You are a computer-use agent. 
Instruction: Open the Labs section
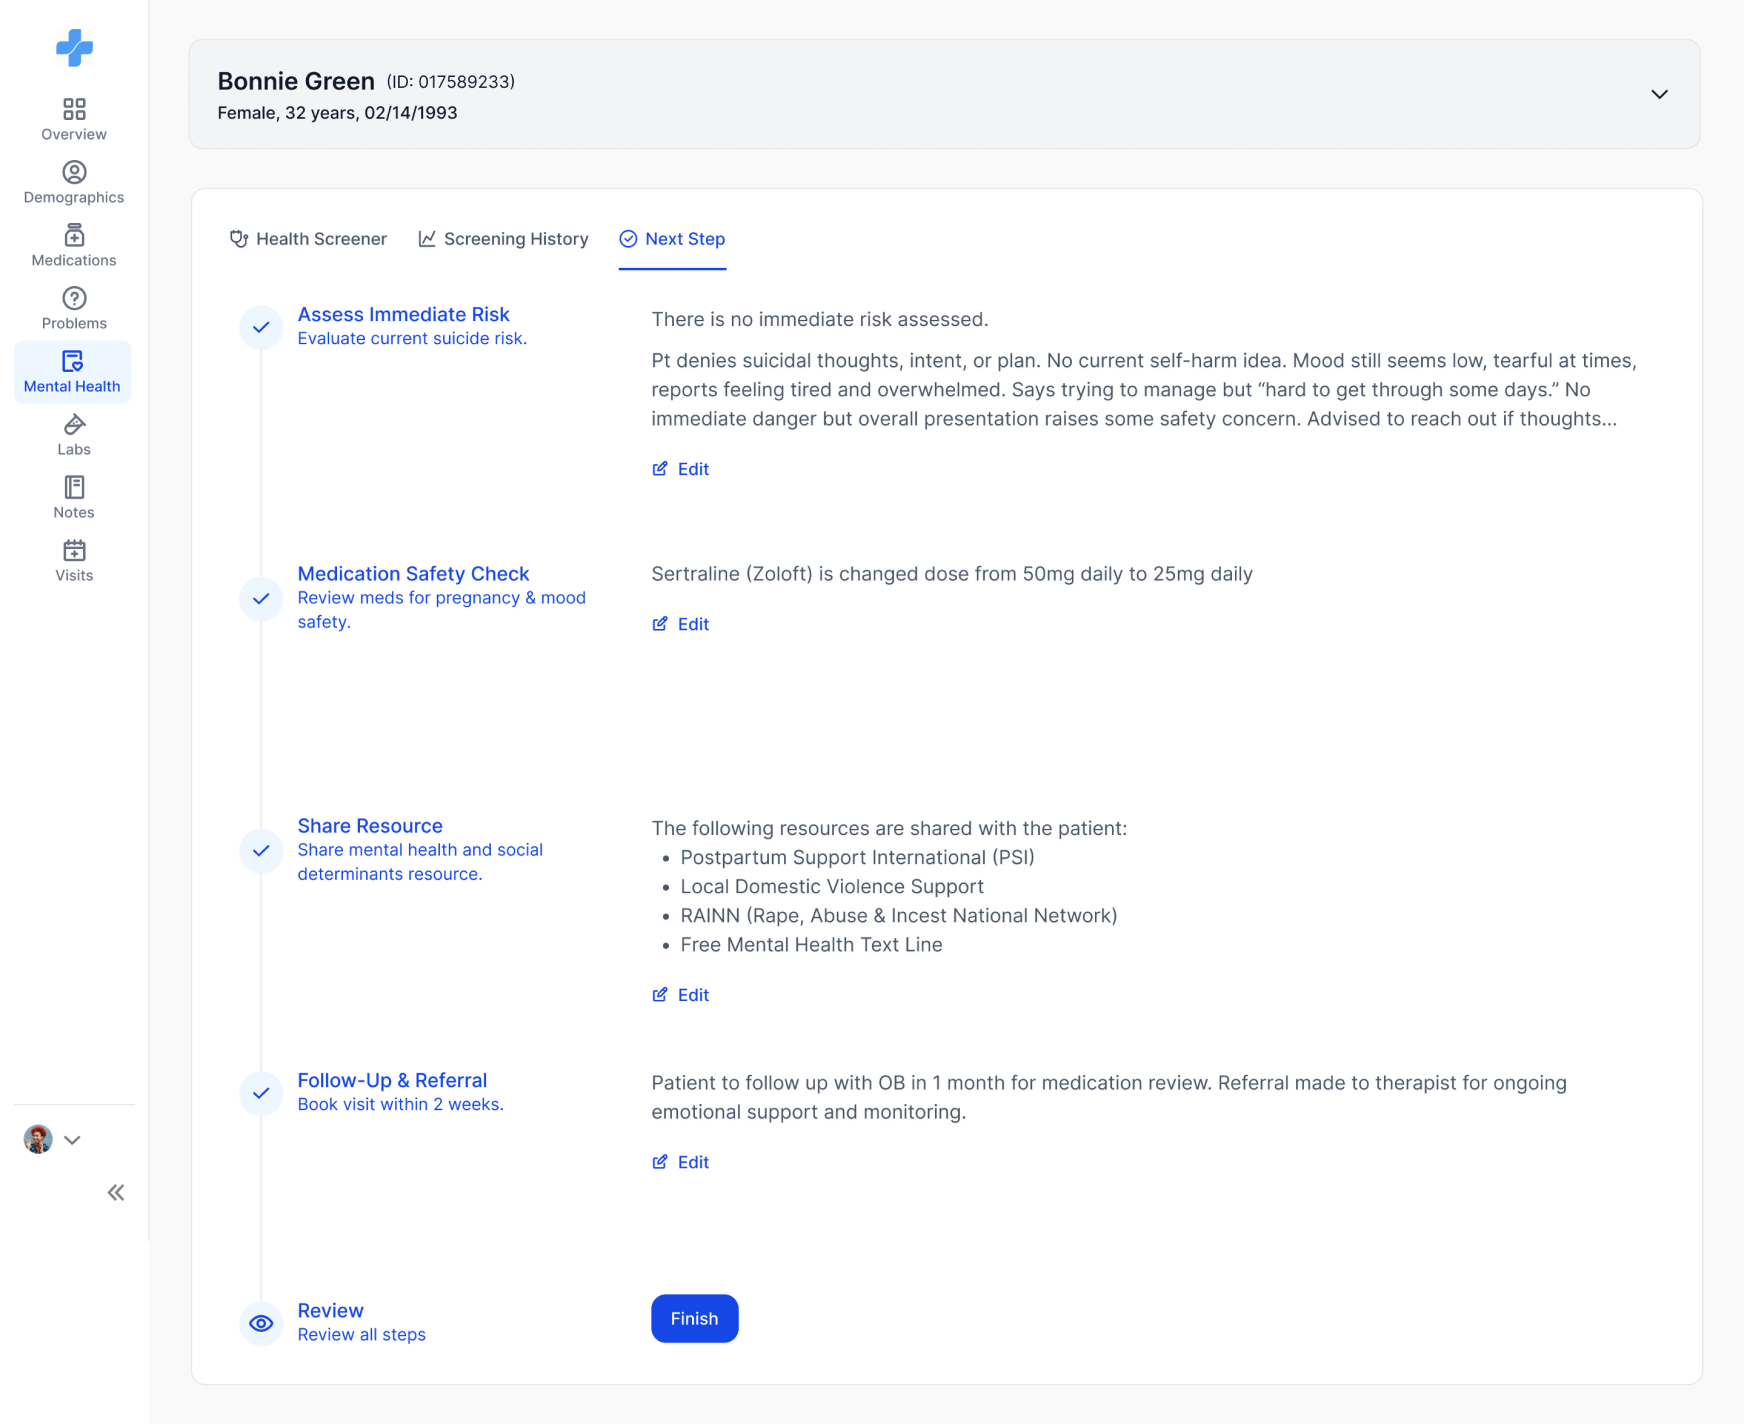74,434
